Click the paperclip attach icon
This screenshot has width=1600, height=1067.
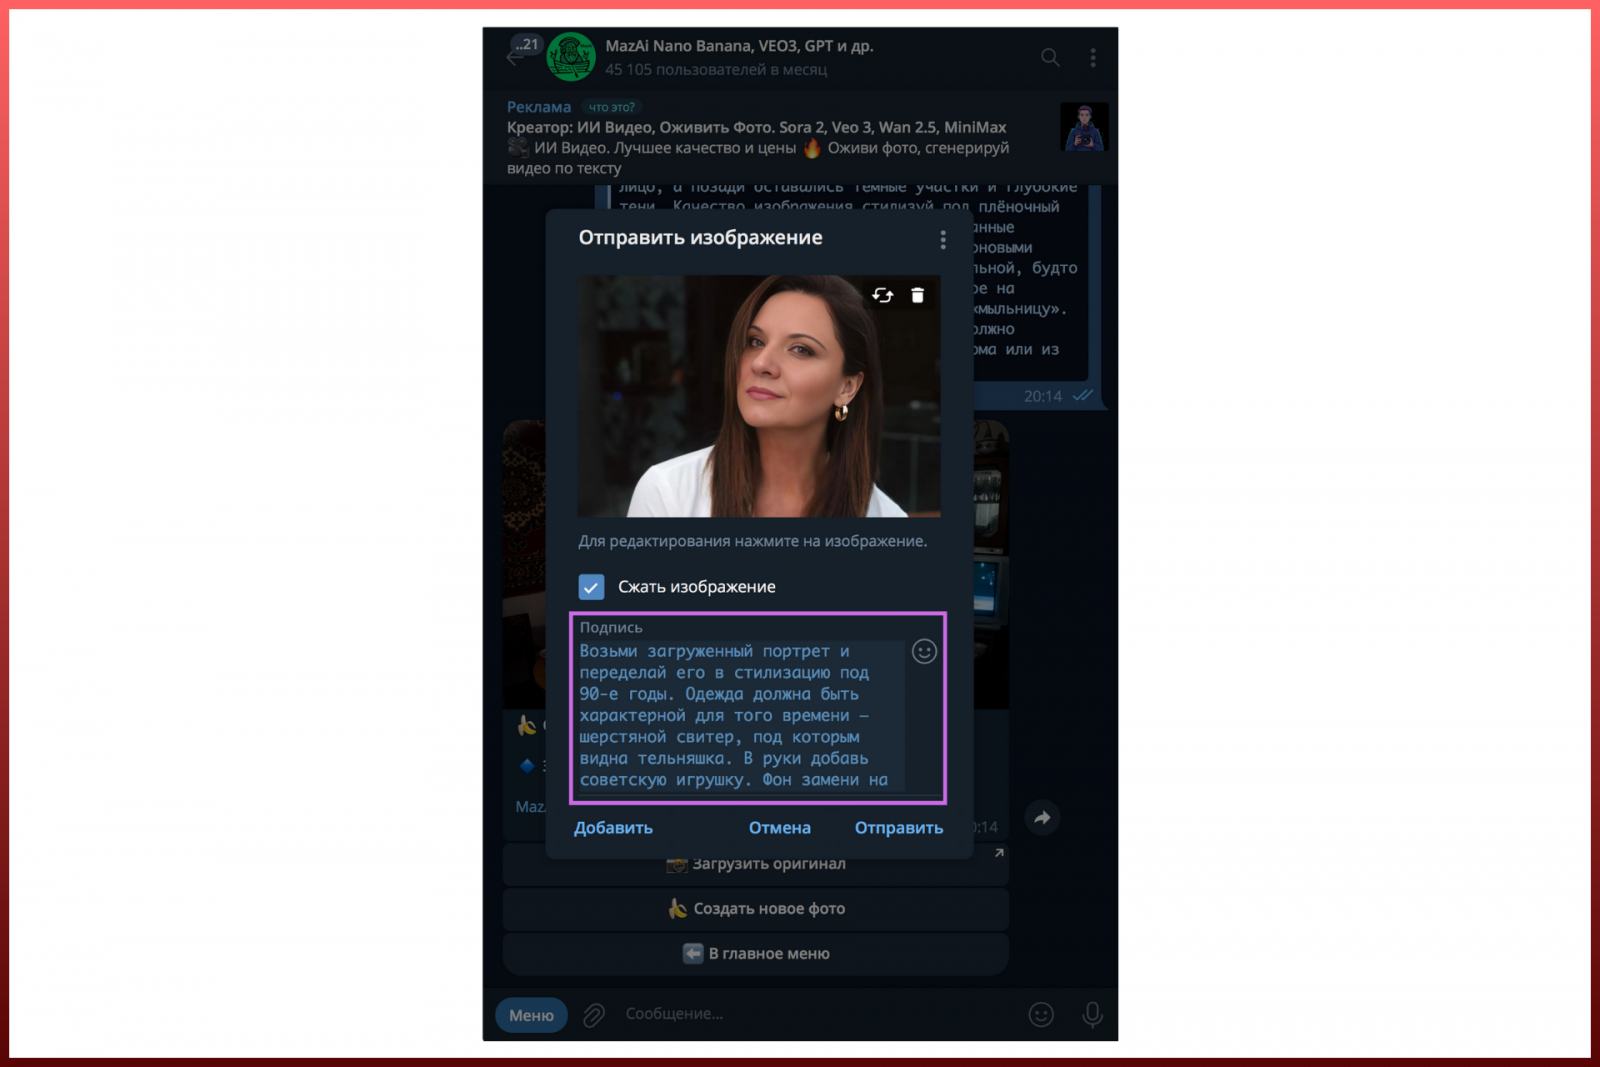pyautogui.click(x=594, y=1015)
